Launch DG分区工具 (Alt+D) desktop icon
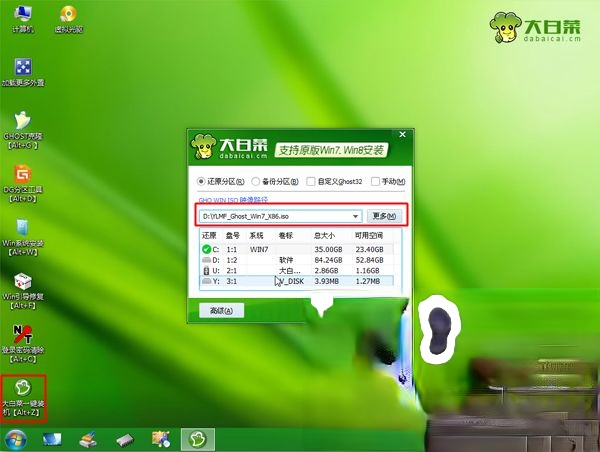 coord(23,184)
